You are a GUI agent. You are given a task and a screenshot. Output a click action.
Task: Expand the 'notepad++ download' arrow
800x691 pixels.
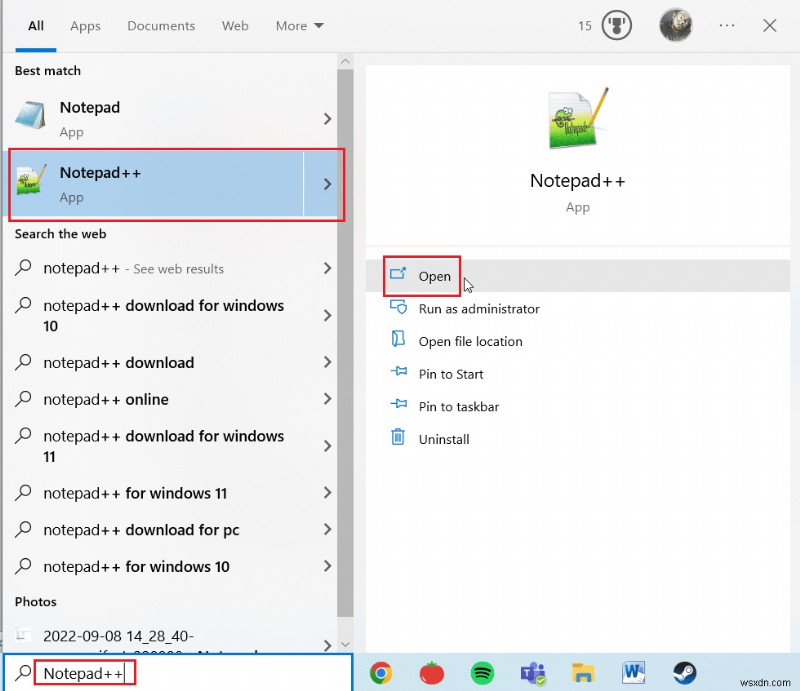click(x=327, y=362)
